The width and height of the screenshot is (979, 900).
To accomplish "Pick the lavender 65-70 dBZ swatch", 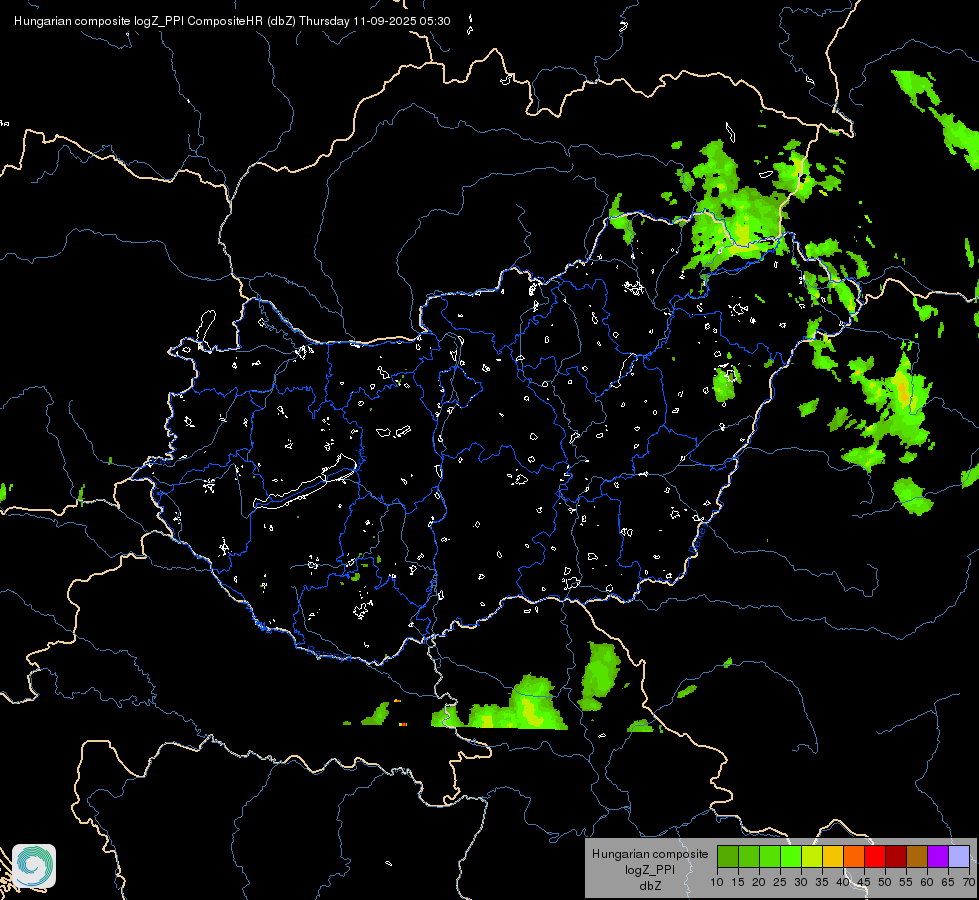I will tap(959, 856).
